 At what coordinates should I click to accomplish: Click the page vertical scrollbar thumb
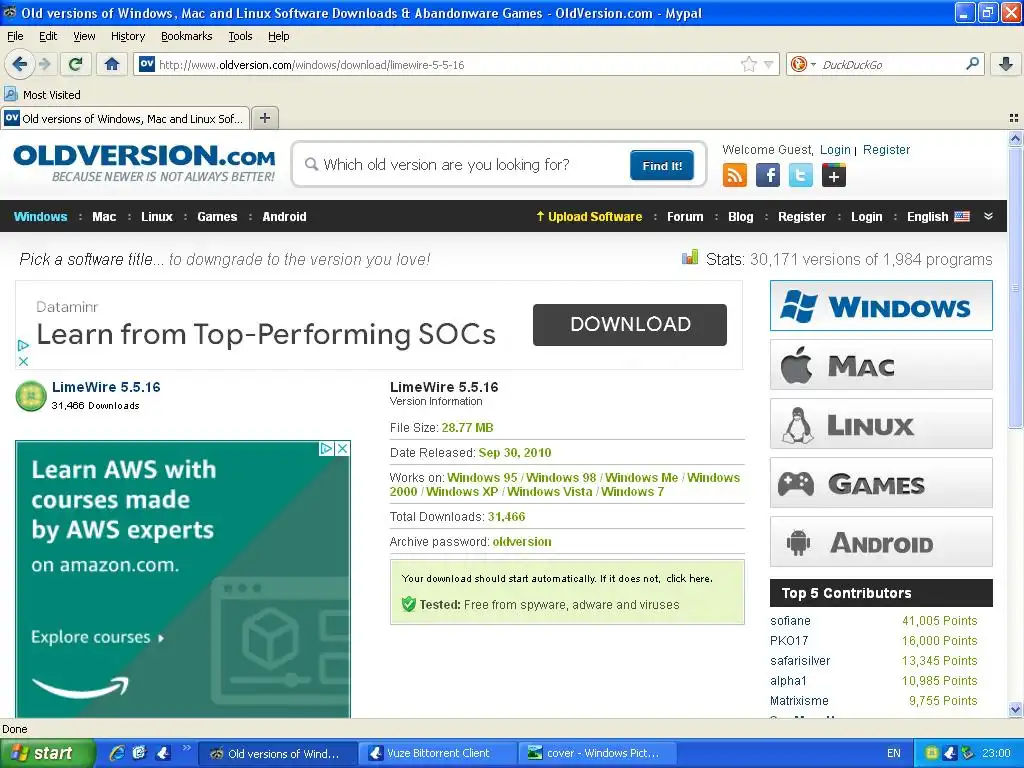1015,287
